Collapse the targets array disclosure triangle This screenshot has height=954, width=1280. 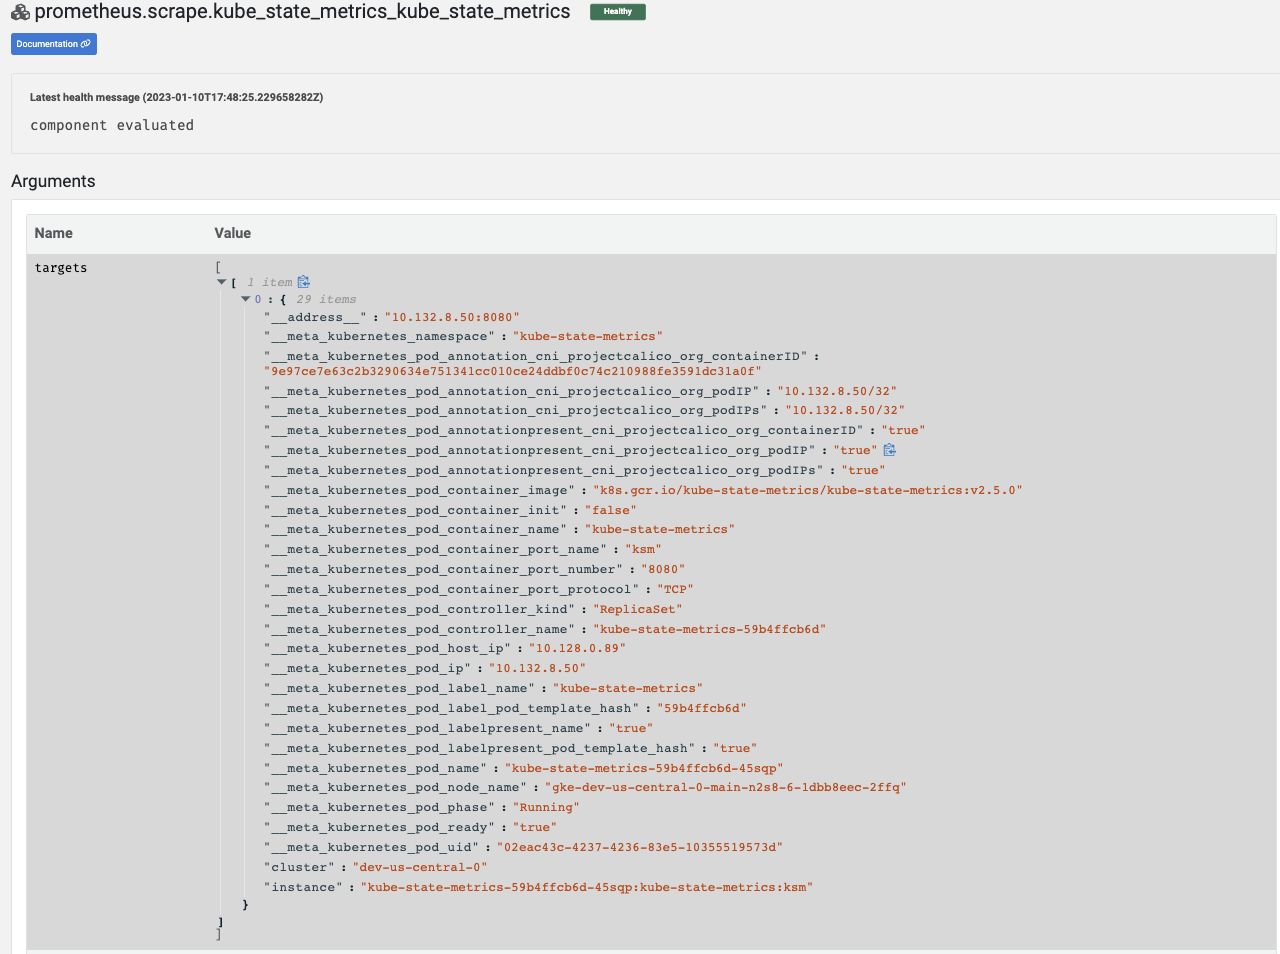pos(221,281)
